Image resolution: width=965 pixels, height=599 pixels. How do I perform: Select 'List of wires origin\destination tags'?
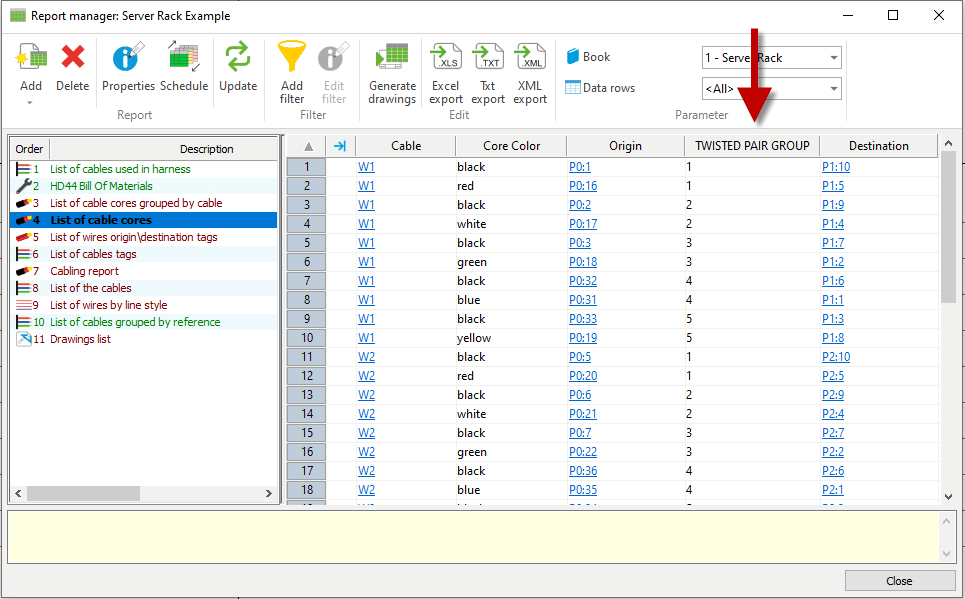[x=134, y=237]
